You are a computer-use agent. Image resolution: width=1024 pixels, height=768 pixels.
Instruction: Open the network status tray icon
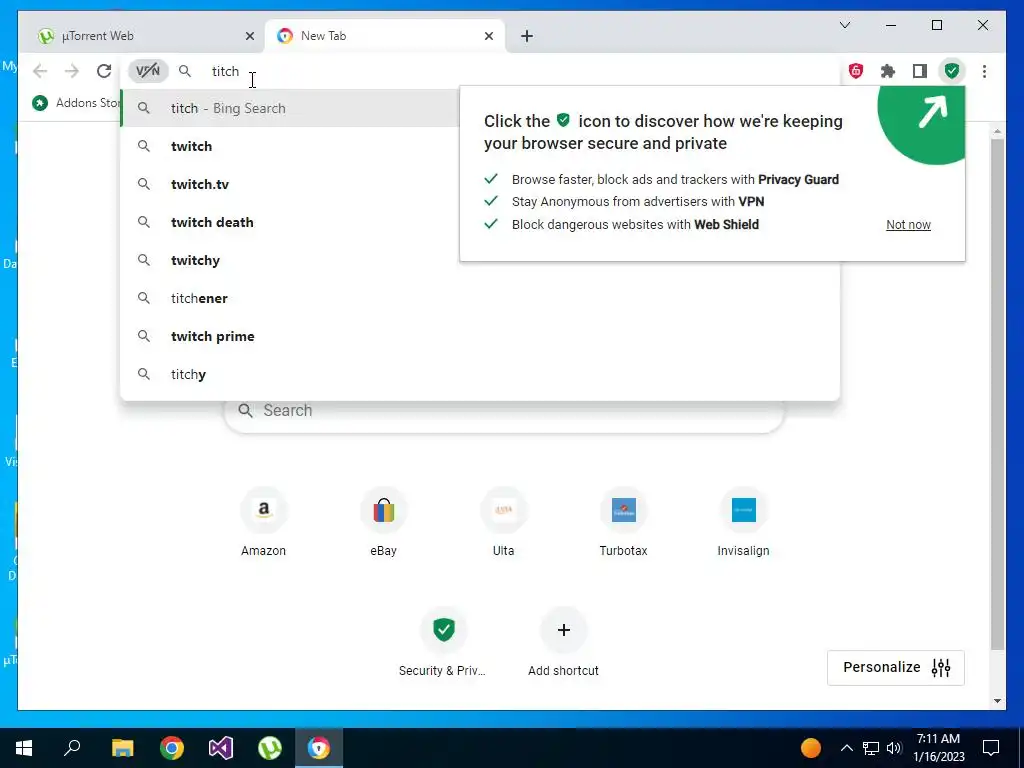[871, 748]
